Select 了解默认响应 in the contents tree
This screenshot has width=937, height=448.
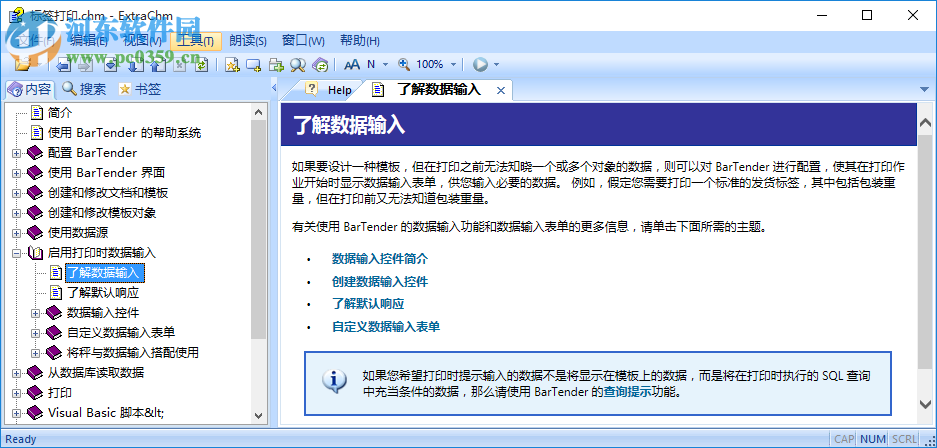(103, 293)
